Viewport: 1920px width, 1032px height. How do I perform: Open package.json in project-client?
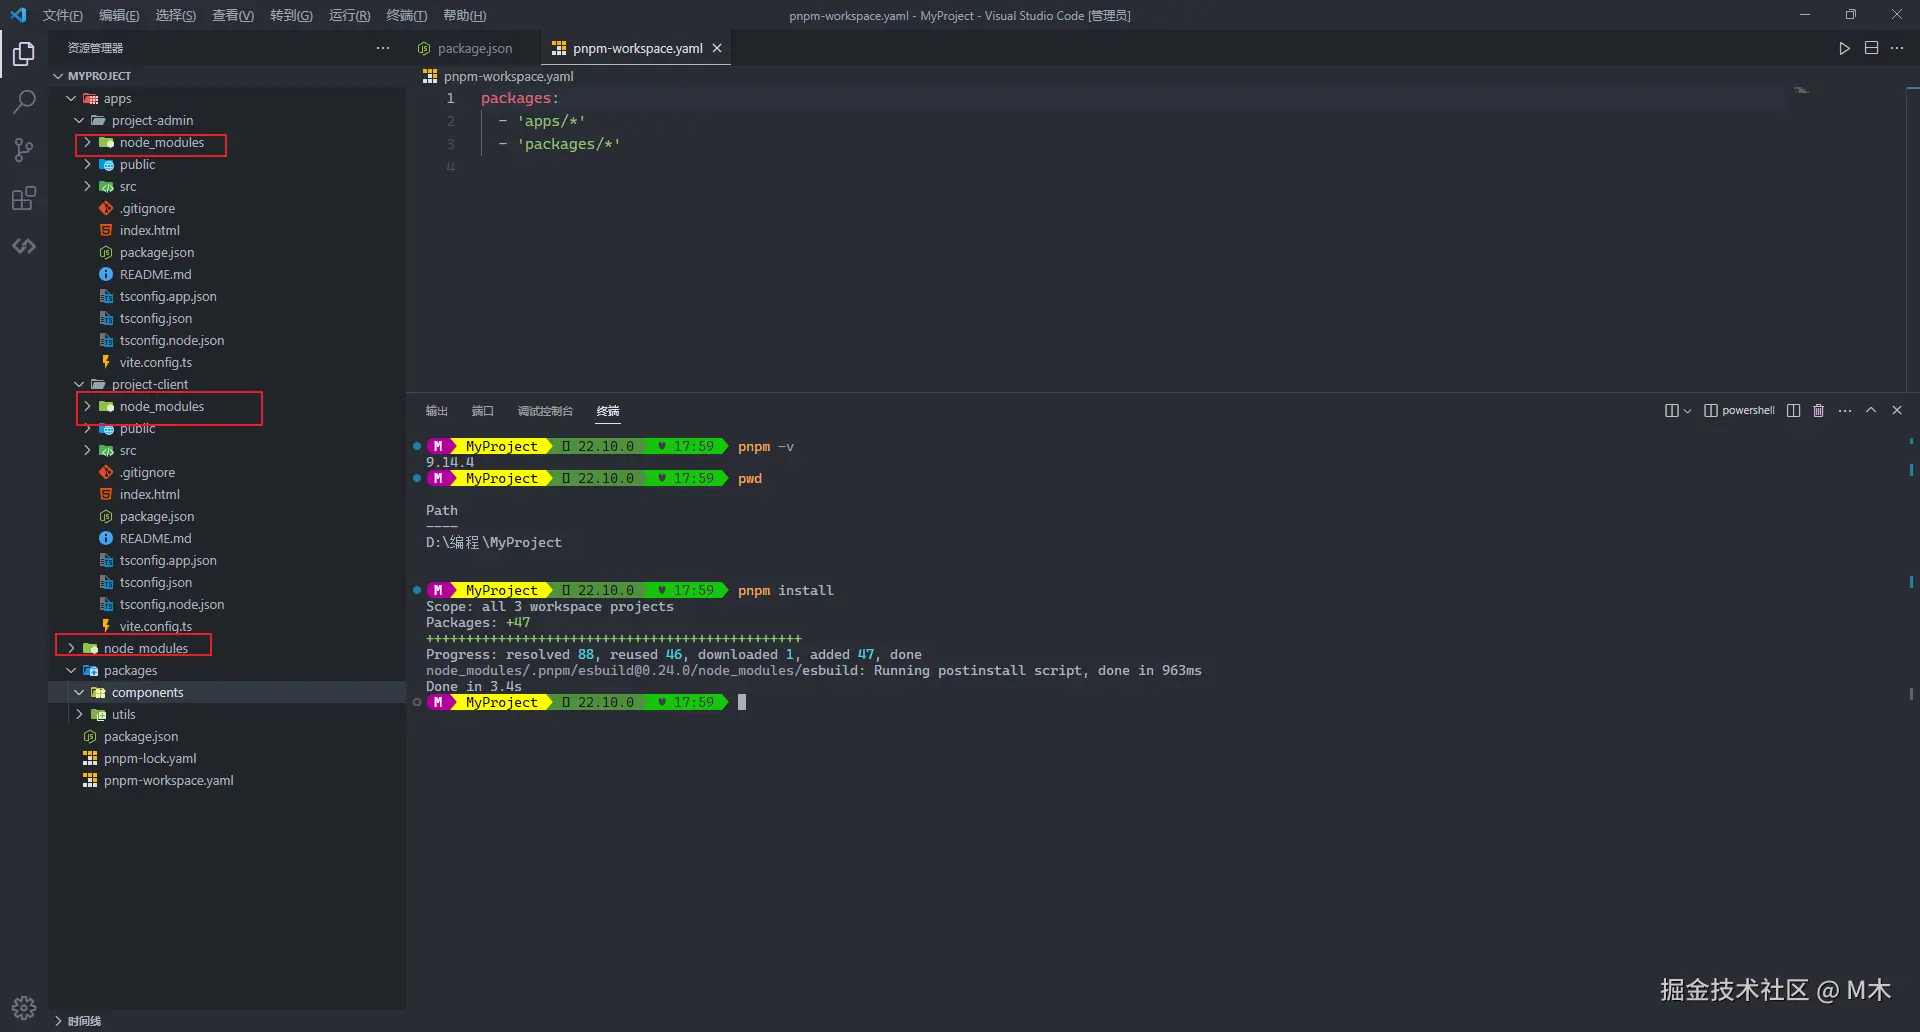(x=157, y=516)
